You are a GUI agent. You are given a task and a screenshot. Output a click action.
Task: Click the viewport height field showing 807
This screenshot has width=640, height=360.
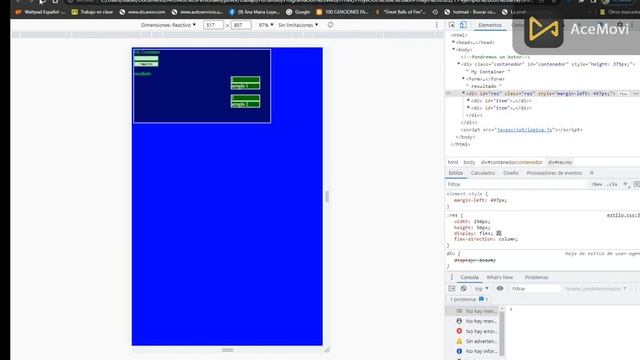tap(241, 25)
